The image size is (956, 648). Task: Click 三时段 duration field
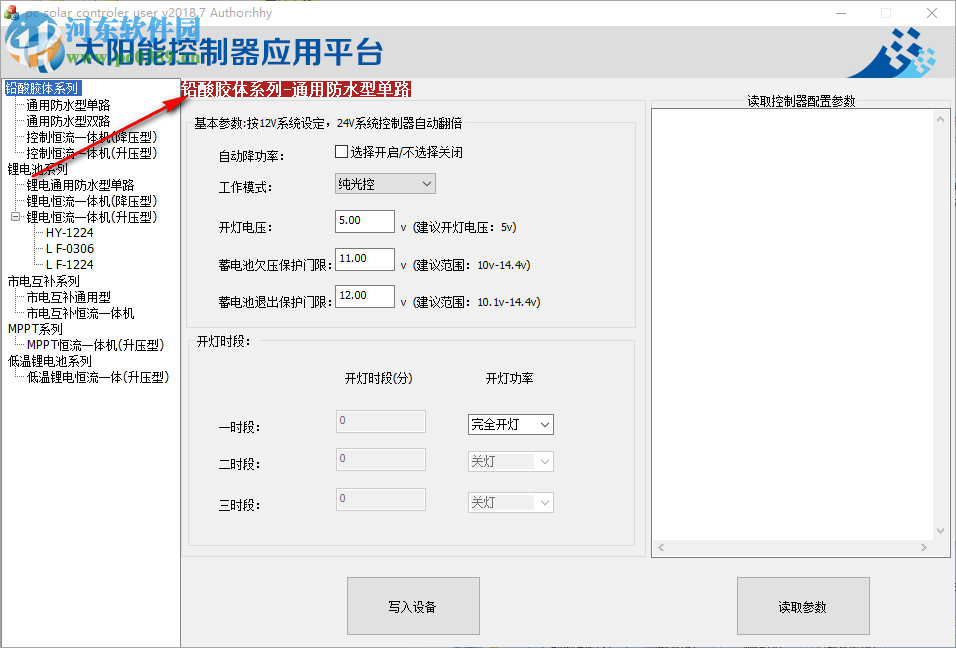point(380,499)
